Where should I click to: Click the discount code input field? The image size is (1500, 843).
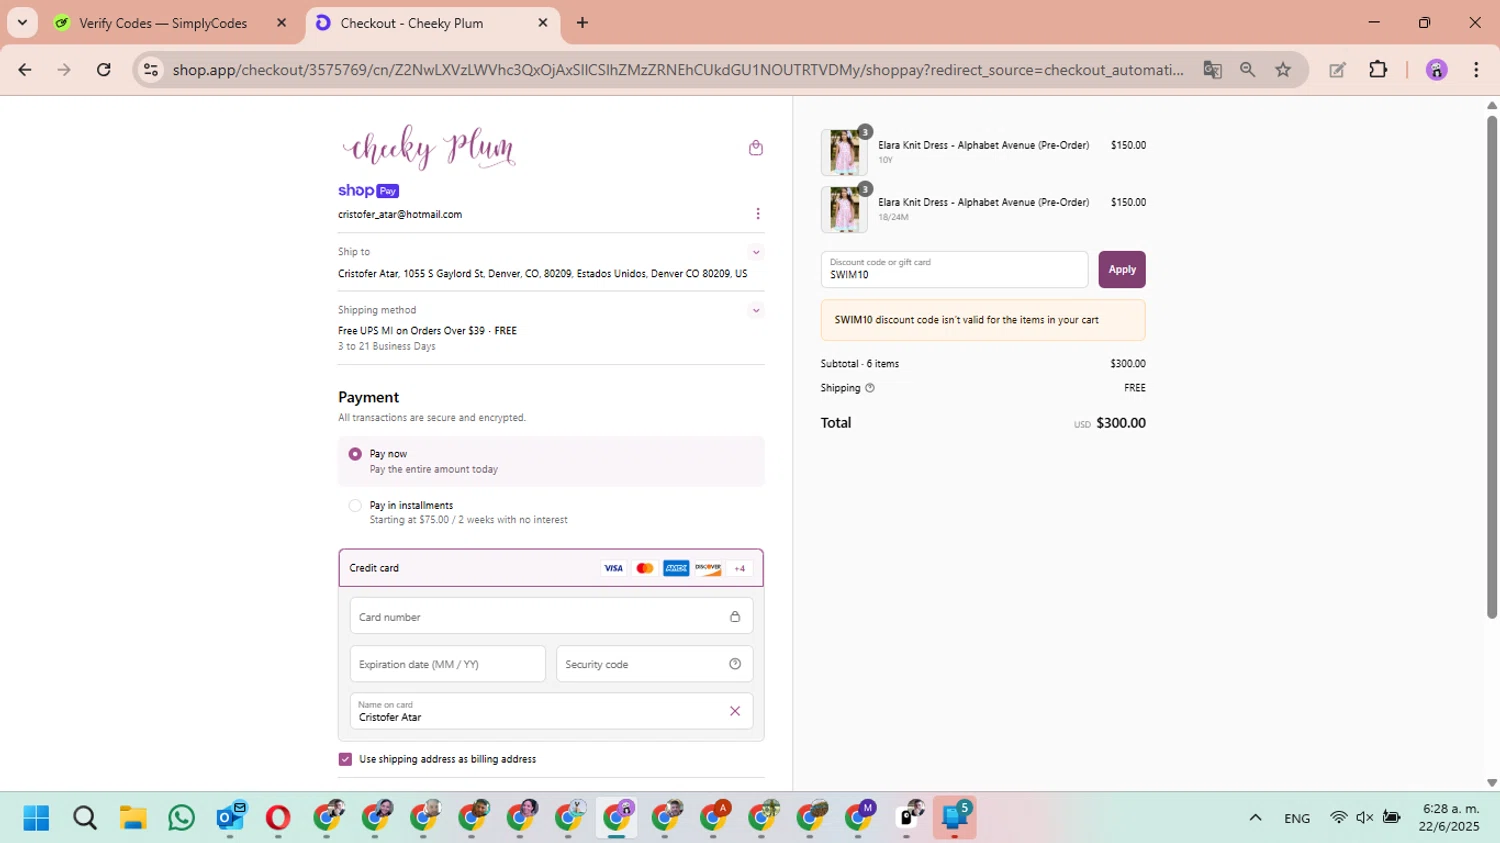click(x=955, y=270)
